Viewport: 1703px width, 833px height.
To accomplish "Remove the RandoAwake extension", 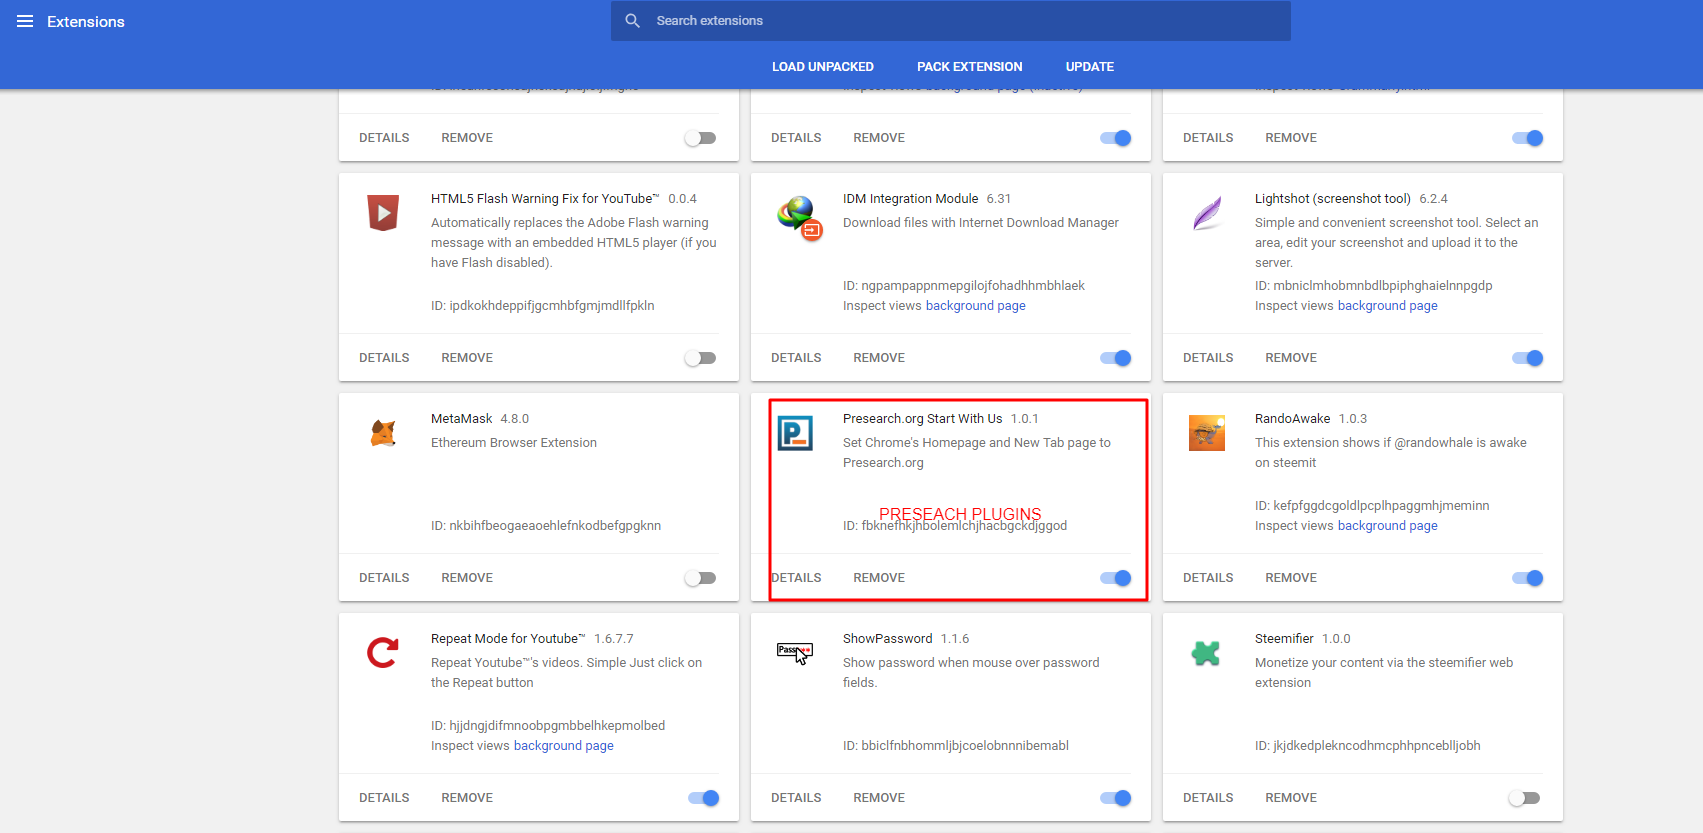I will [1291, 578].
